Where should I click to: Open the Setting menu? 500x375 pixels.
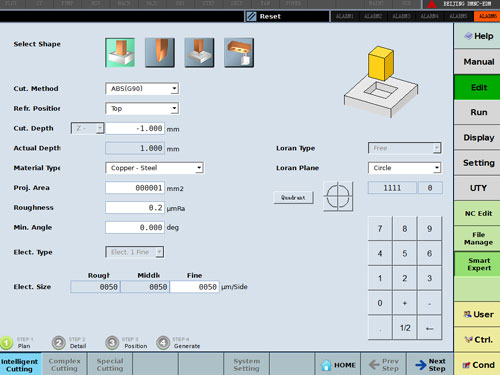coord(477,163)
